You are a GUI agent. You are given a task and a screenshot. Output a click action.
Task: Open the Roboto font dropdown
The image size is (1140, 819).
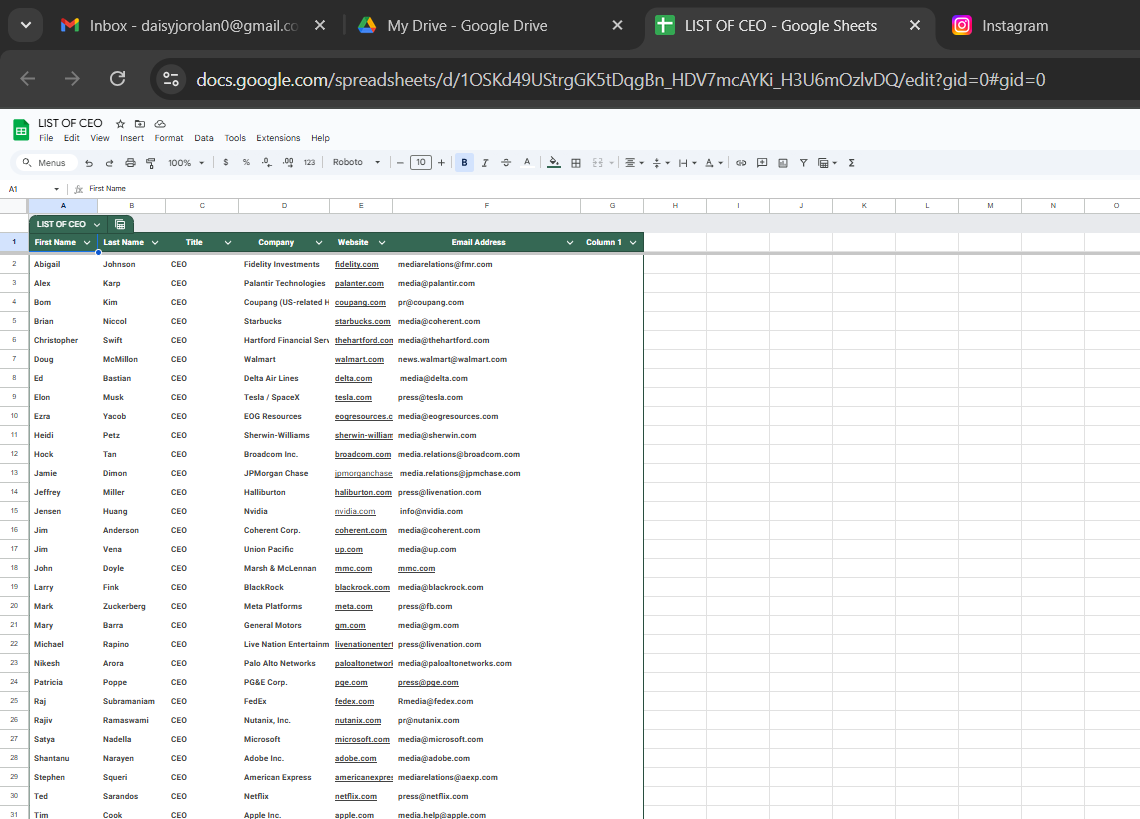356,162
